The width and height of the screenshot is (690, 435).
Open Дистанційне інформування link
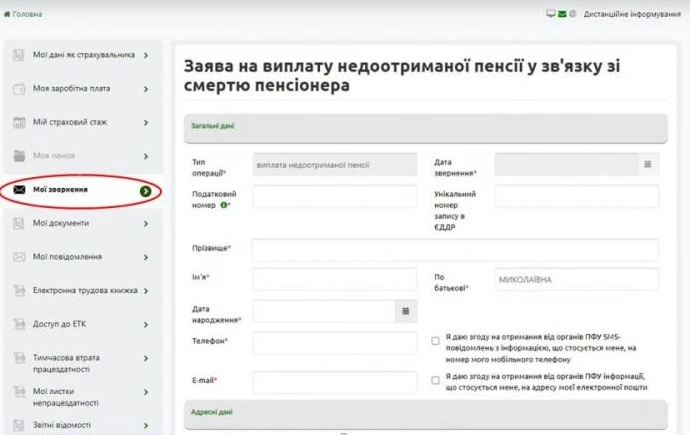coord(632,14)
